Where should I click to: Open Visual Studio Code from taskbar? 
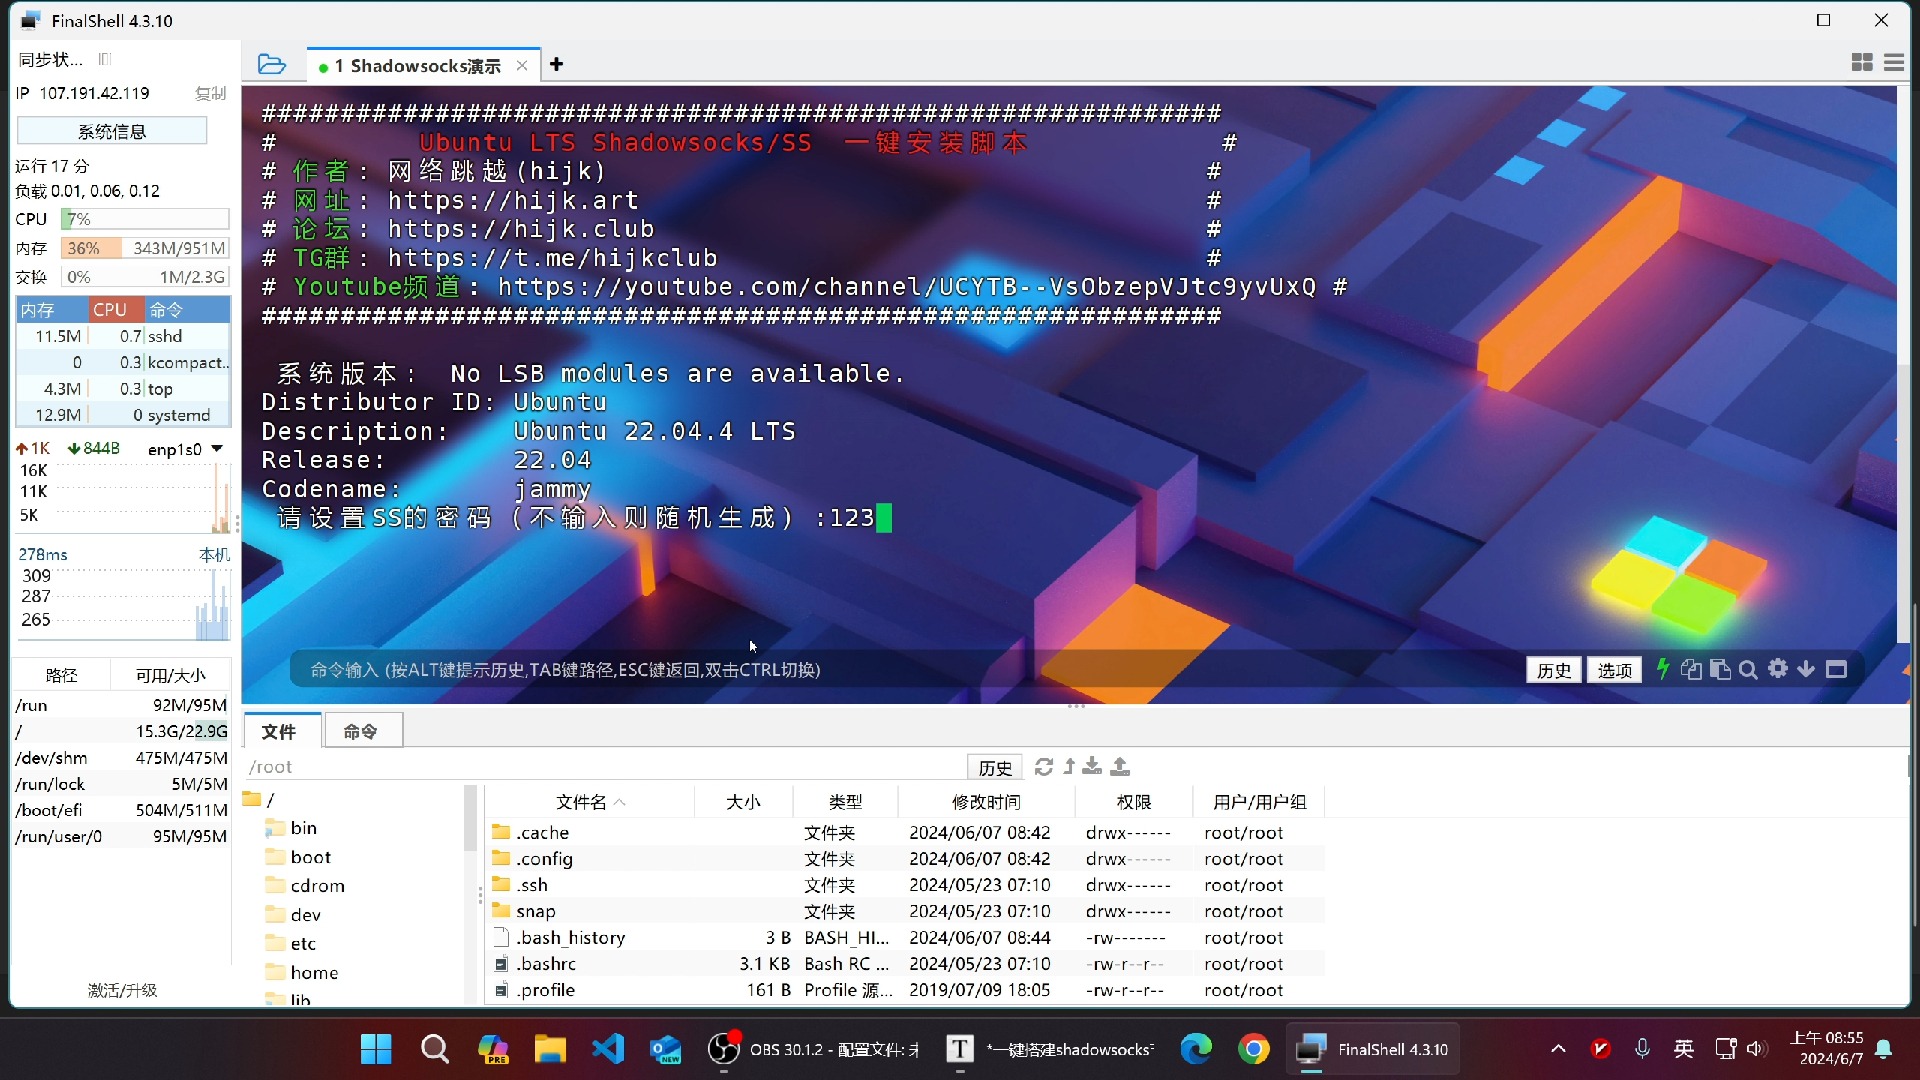[608, 1049]
